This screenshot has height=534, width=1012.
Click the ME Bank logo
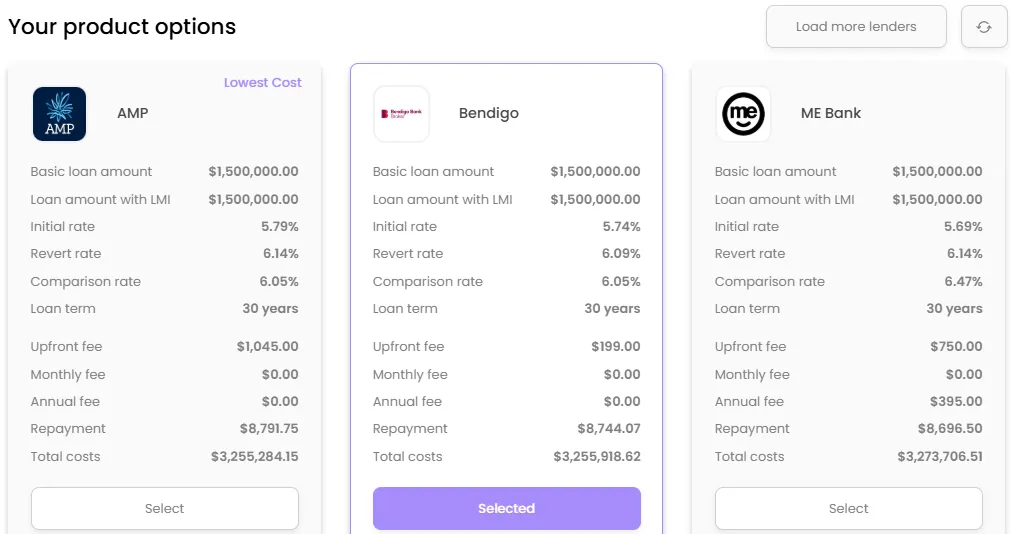pos(744,114)
